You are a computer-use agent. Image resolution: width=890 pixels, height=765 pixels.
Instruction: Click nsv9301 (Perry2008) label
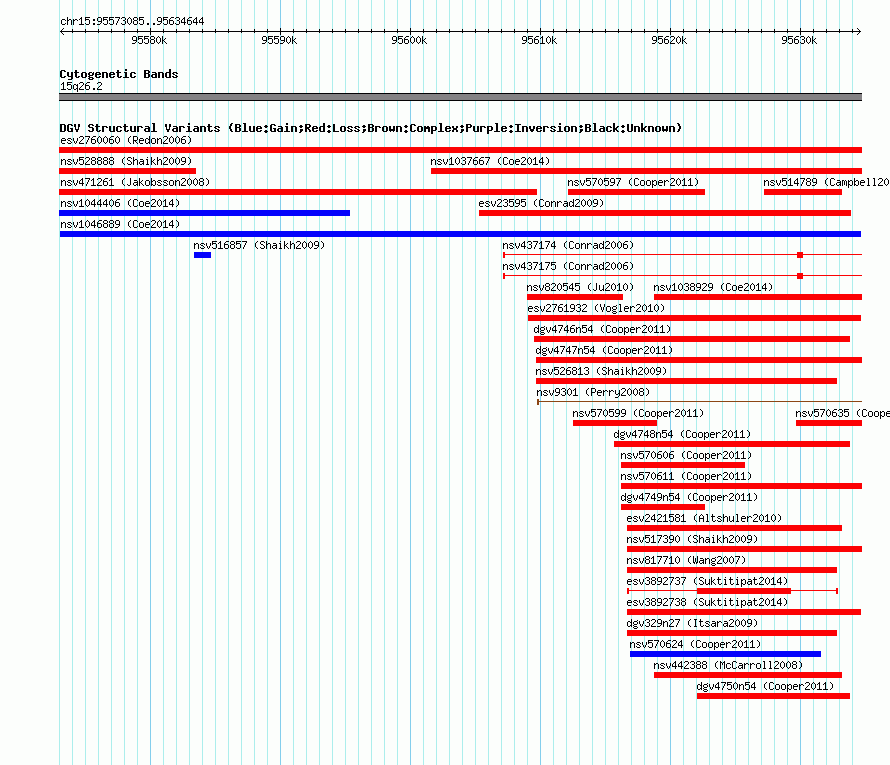pos(593,392)
